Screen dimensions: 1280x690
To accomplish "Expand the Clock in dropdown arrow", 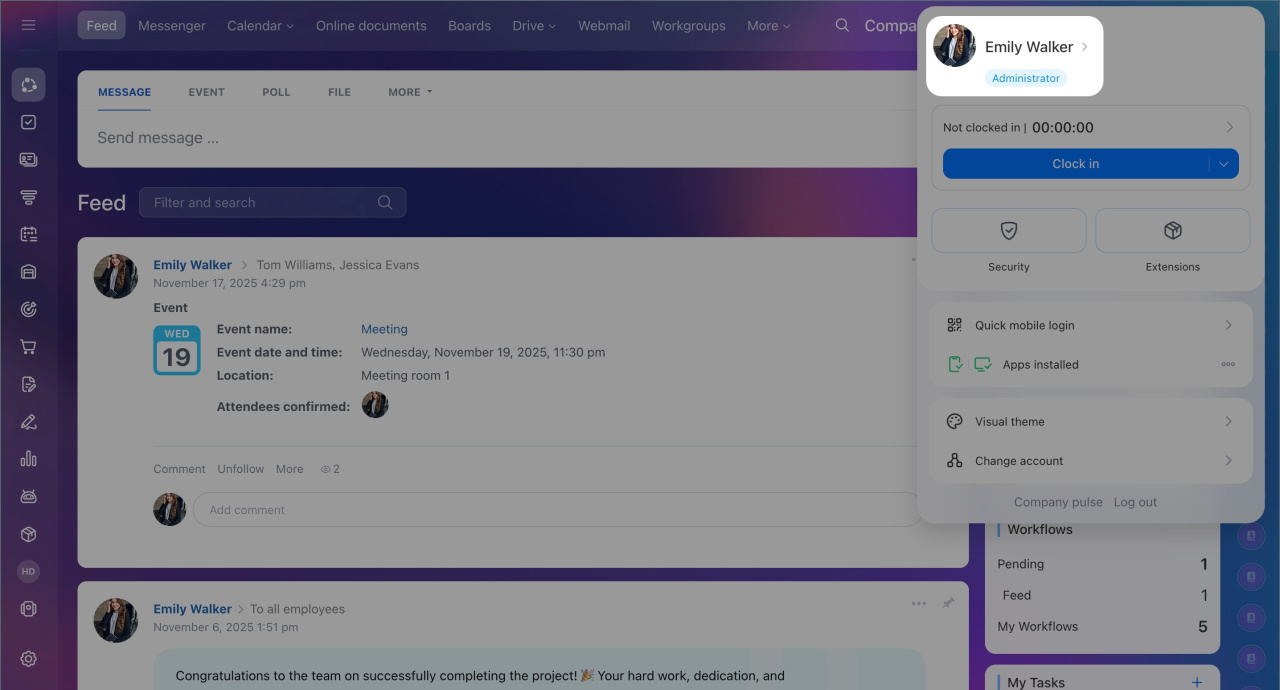I will pos(1224,164).
